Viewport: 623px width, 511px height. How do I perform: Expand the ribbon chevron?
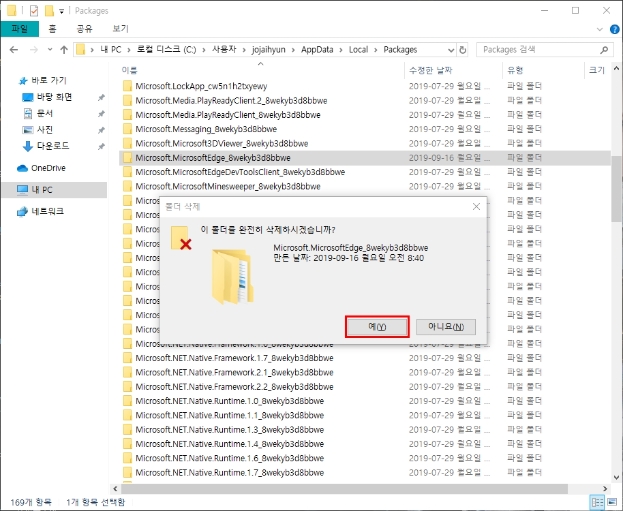click(600, 29)
